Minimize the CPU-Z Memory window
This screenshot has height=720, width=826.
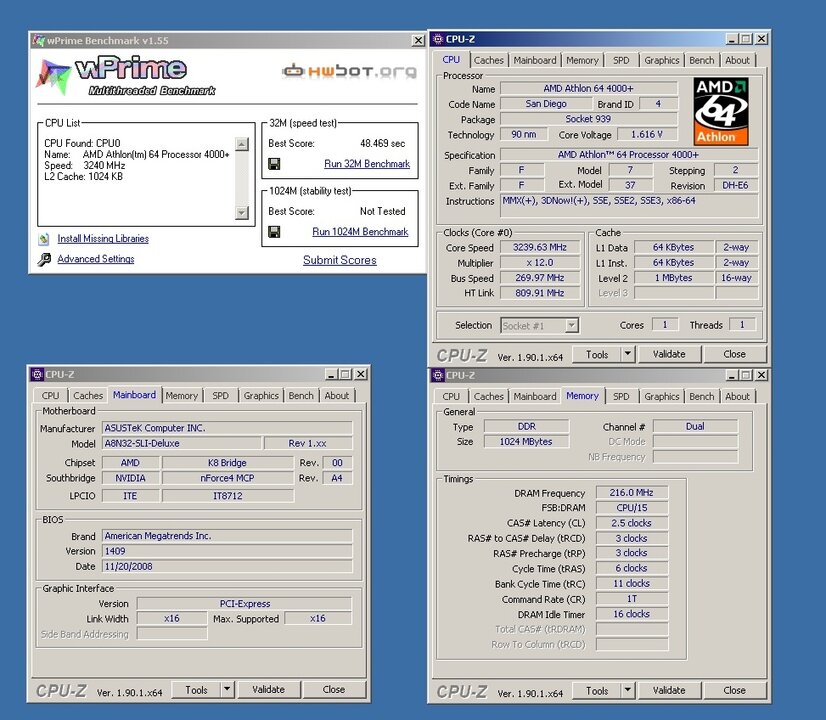pos(732,375)
